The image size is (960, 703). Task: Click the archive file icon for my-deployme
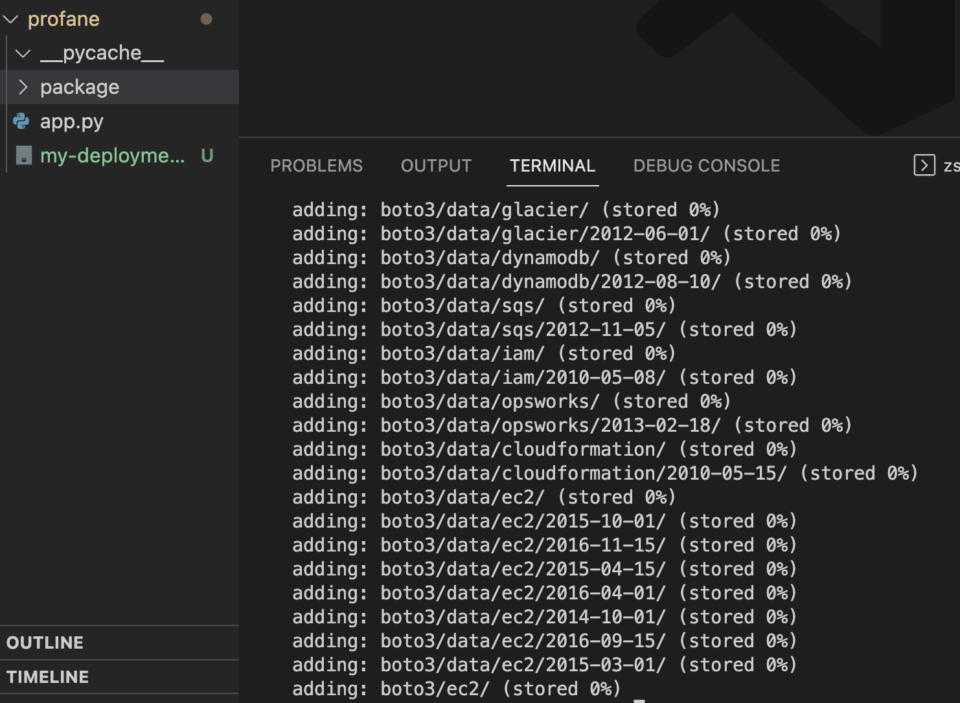23,156
